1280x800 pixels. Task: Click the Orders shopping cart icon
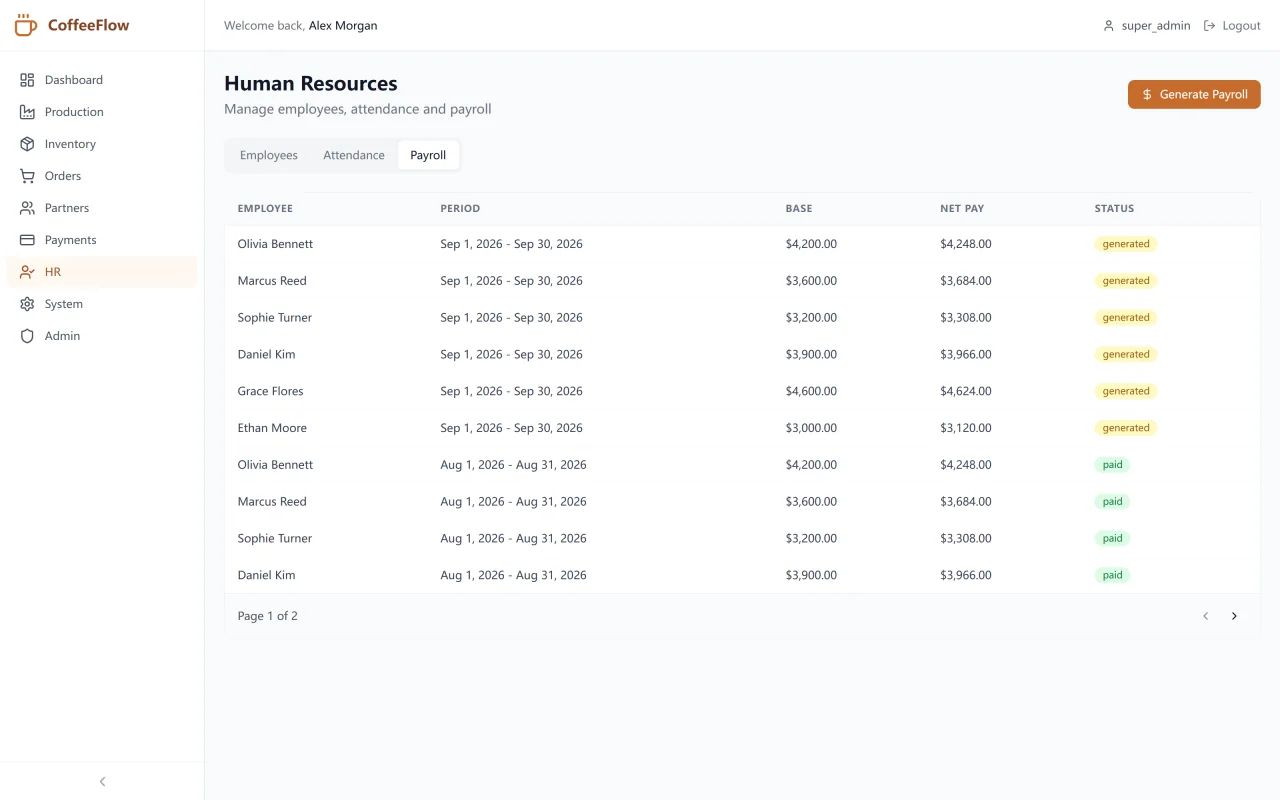coord(27,176)
